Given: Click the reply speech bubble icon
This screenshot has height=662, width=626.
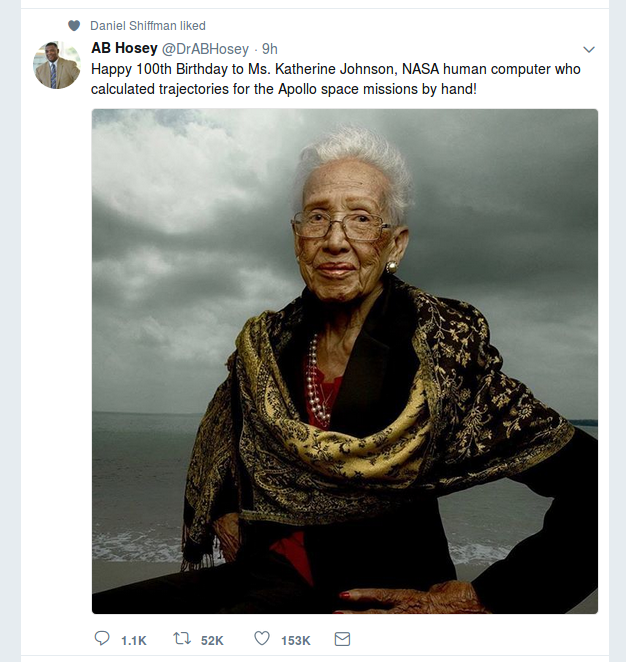Looking at the screenshot, I should [x=102, y=638].
